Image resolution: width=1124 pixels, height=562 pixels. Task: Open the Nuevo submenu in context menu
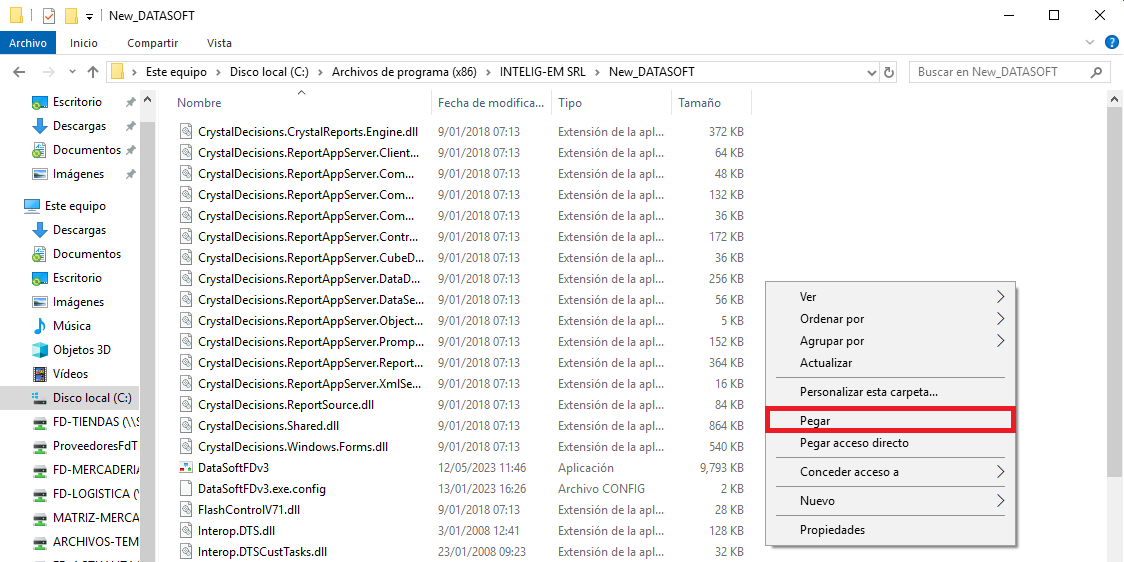tap(890, 501)
